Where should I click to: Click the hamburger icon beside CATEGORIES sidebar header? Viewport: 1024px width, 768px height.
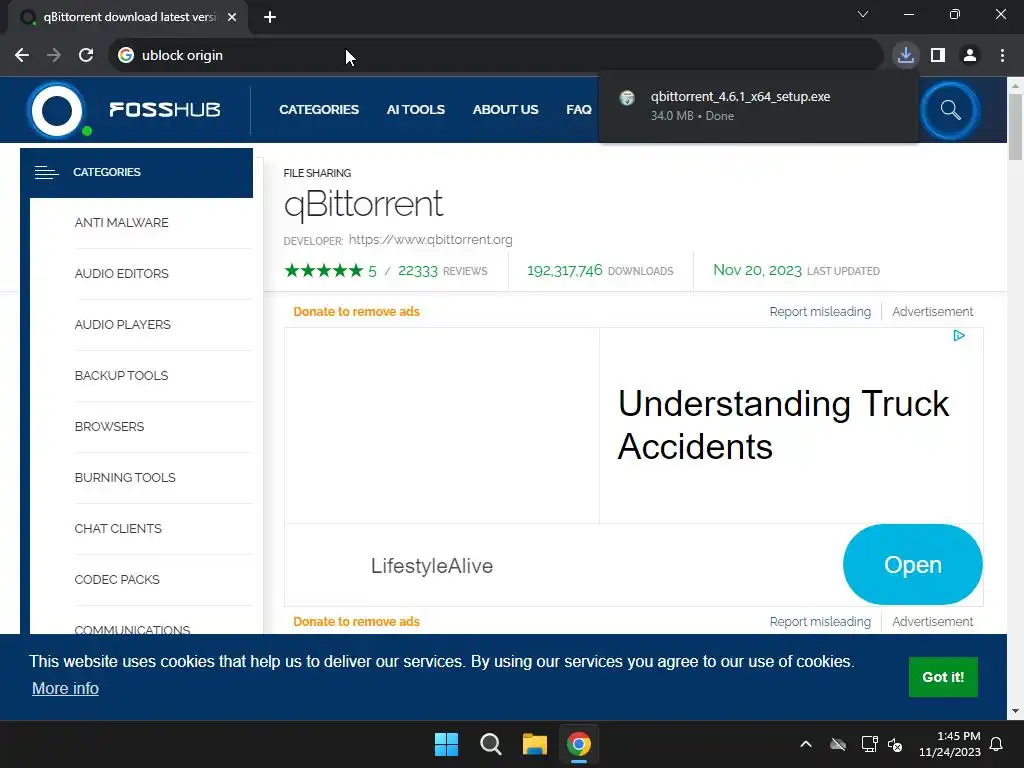[46, 172]
